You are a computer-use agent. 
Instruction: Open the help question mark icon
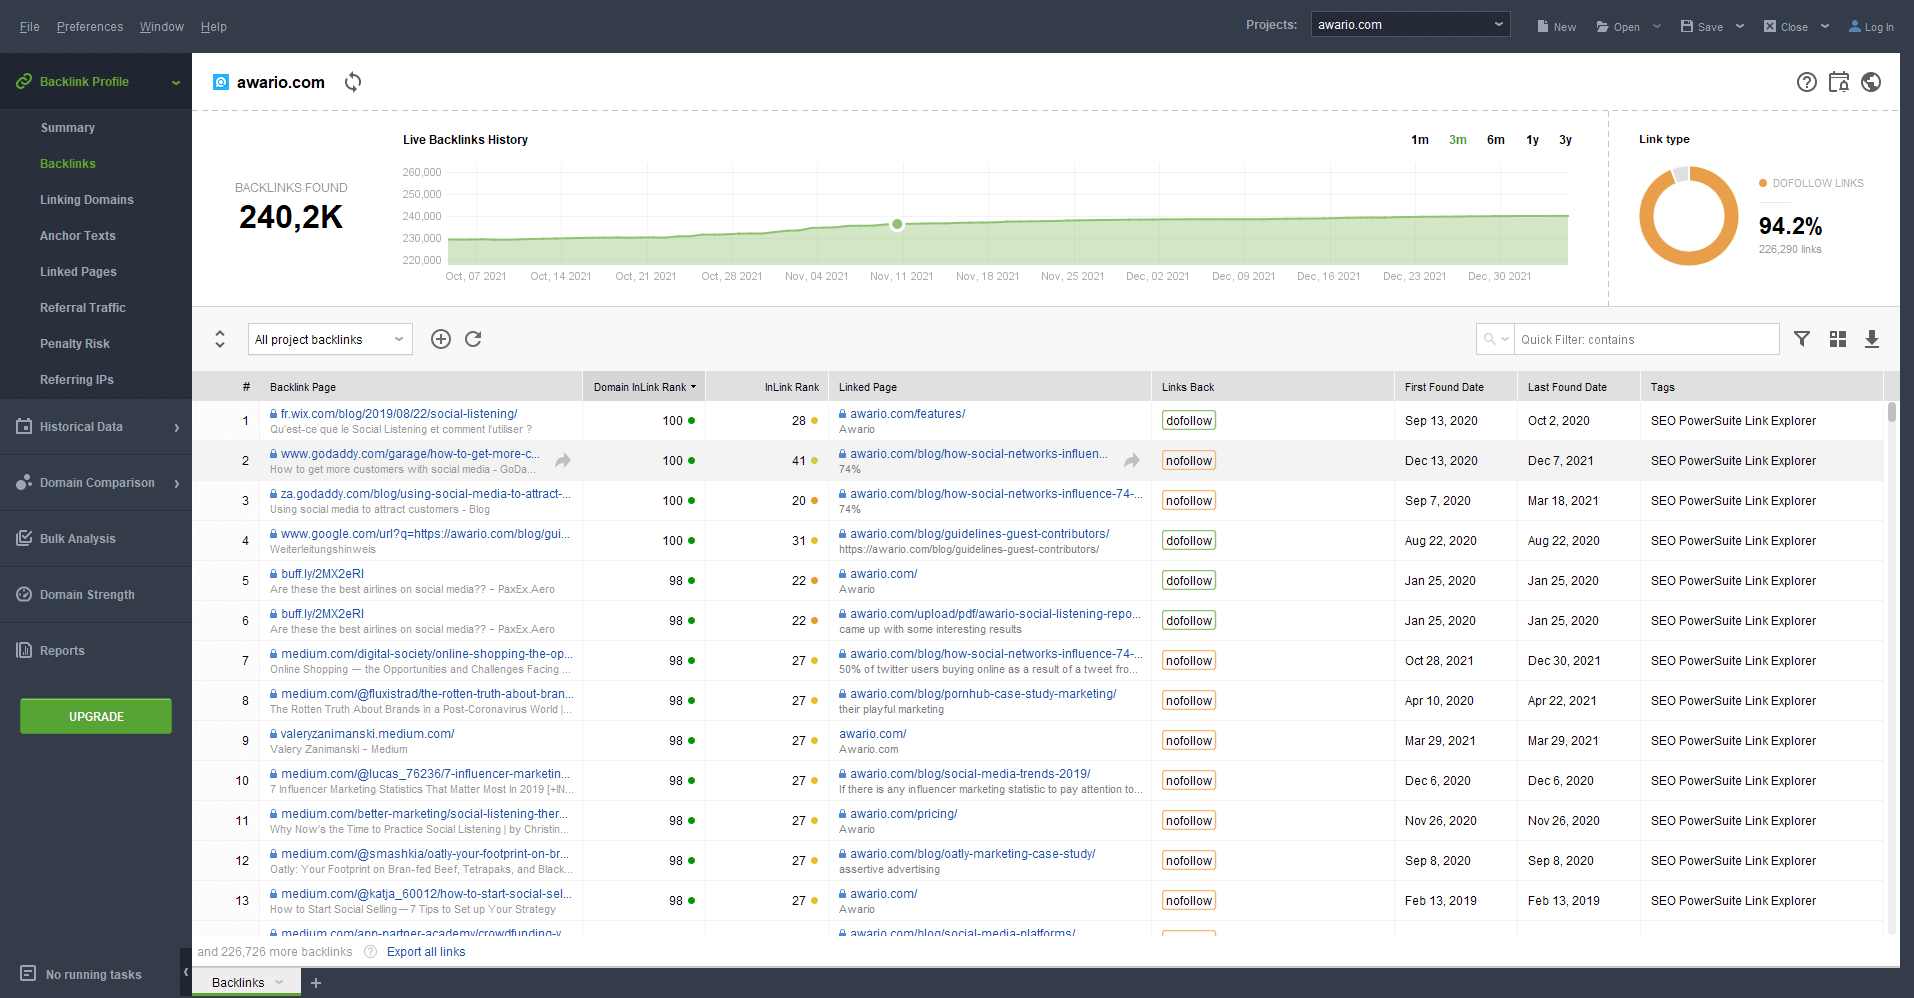[1806, 82]
